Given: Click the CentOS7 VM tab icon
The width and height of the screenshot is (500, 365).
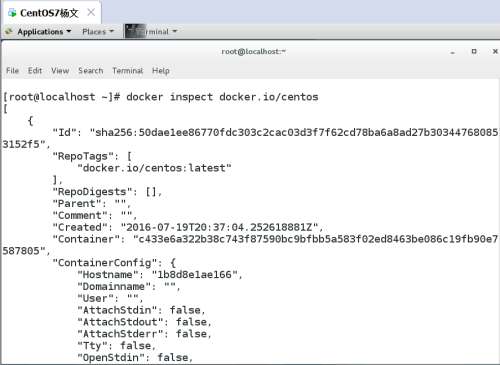Looking at the screenshot, I should tap(12, 13).
